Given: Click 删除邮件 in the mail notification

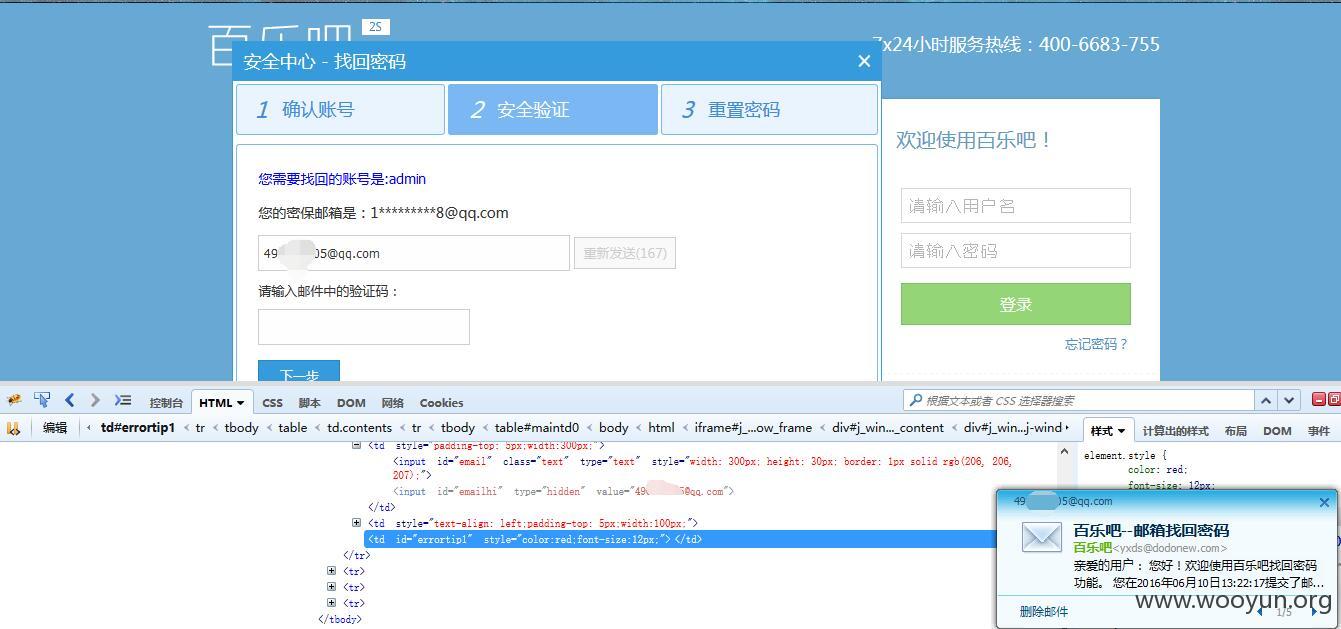Looking at the screenshot, I should click(1043, 611).
